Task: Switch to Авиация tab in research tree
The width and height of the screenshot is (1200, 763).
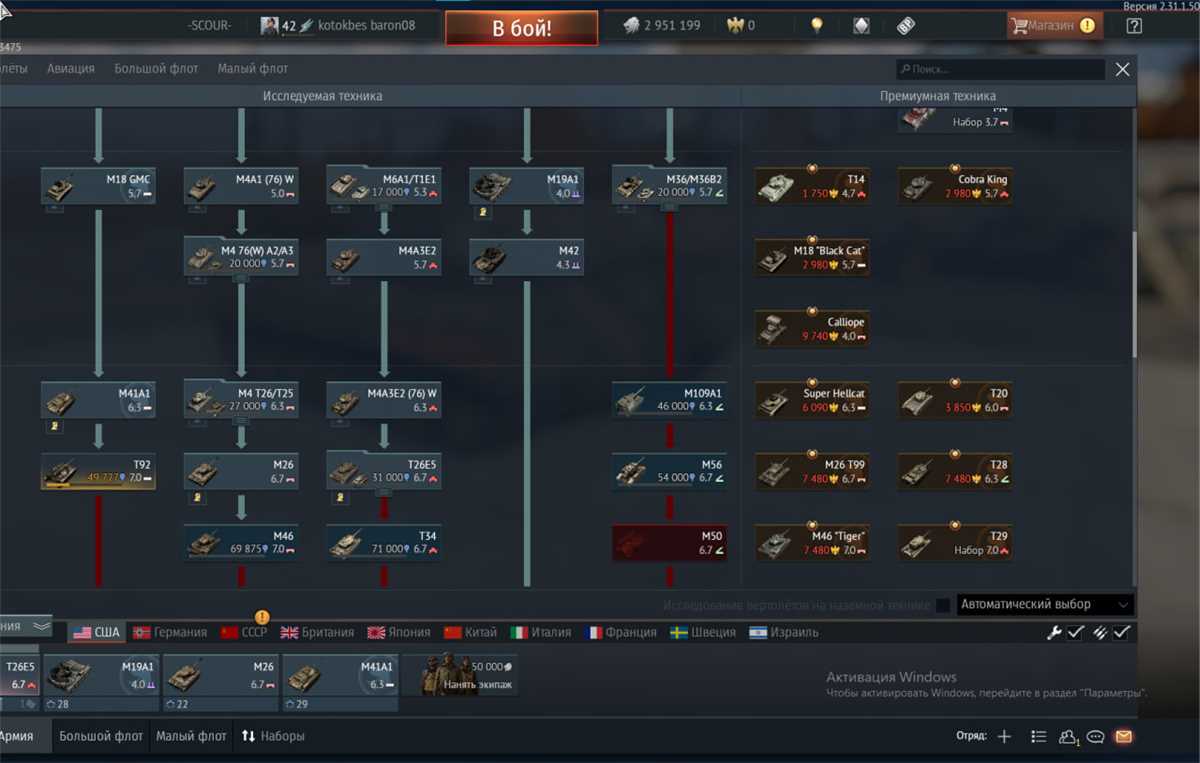Action: [70, 69]
